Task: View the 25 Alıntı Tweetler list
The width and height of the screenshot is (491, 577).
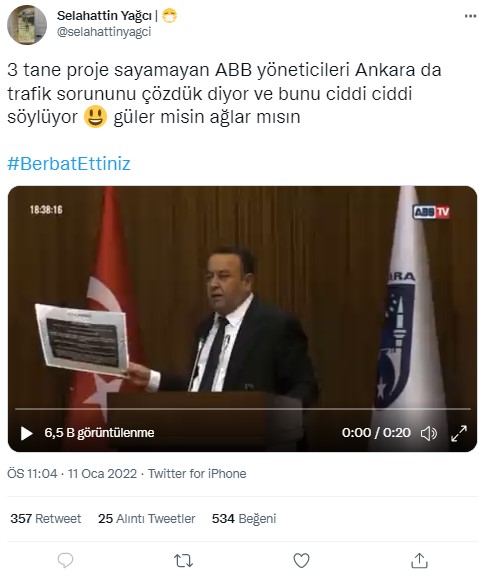Action: 146,518
